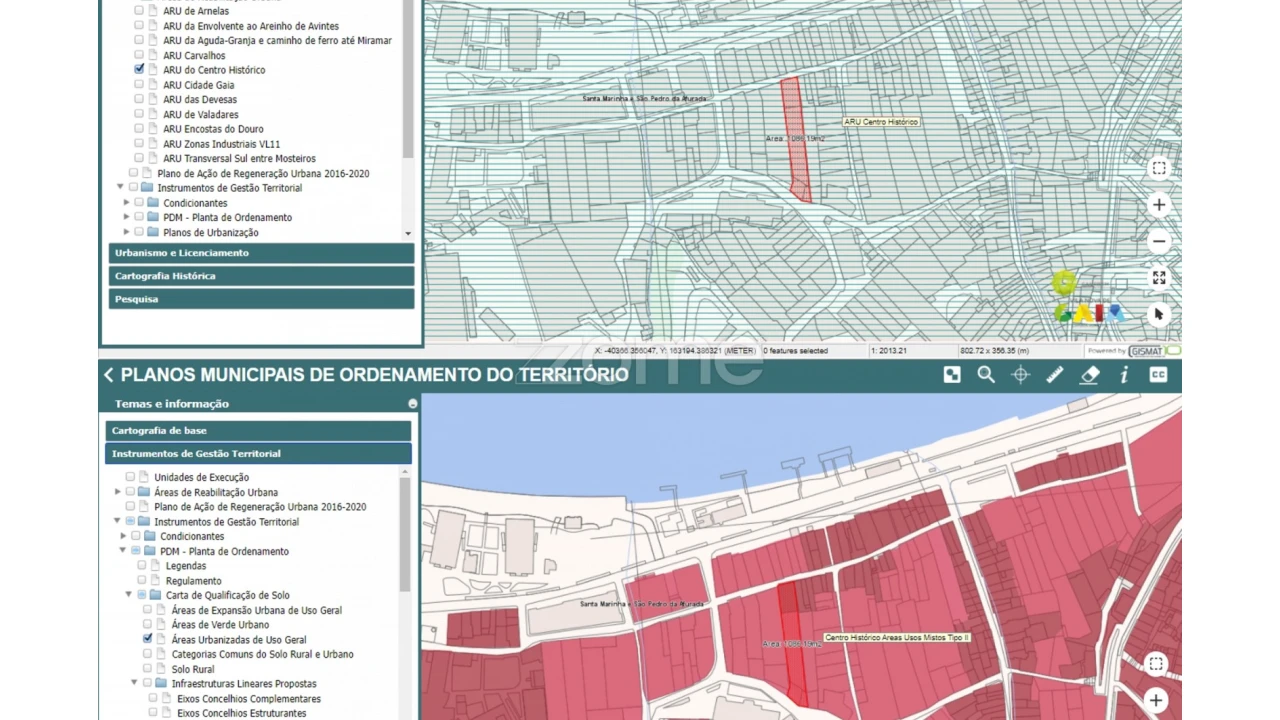Go back using Planos Municipais header arrow
This screenshot has height=720, width=1280.
click(x=109, y=375)
